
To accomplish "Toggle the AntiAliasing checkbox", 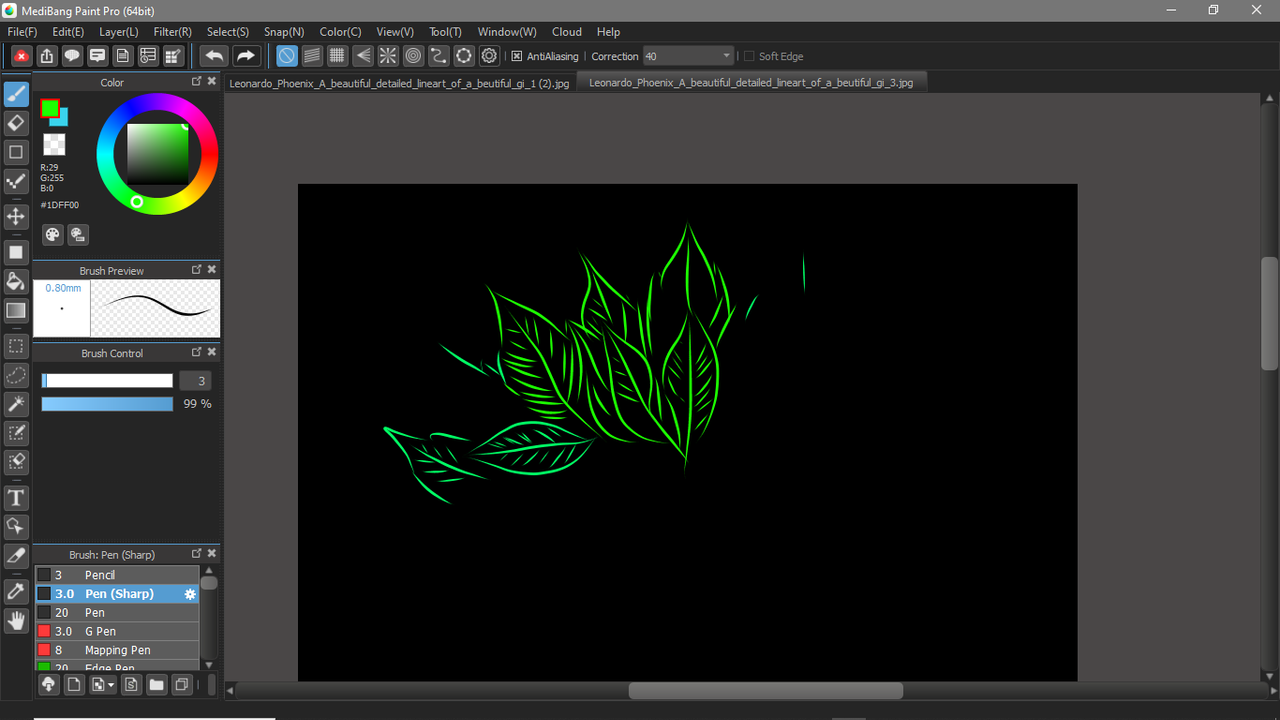I will coord(517,56).
